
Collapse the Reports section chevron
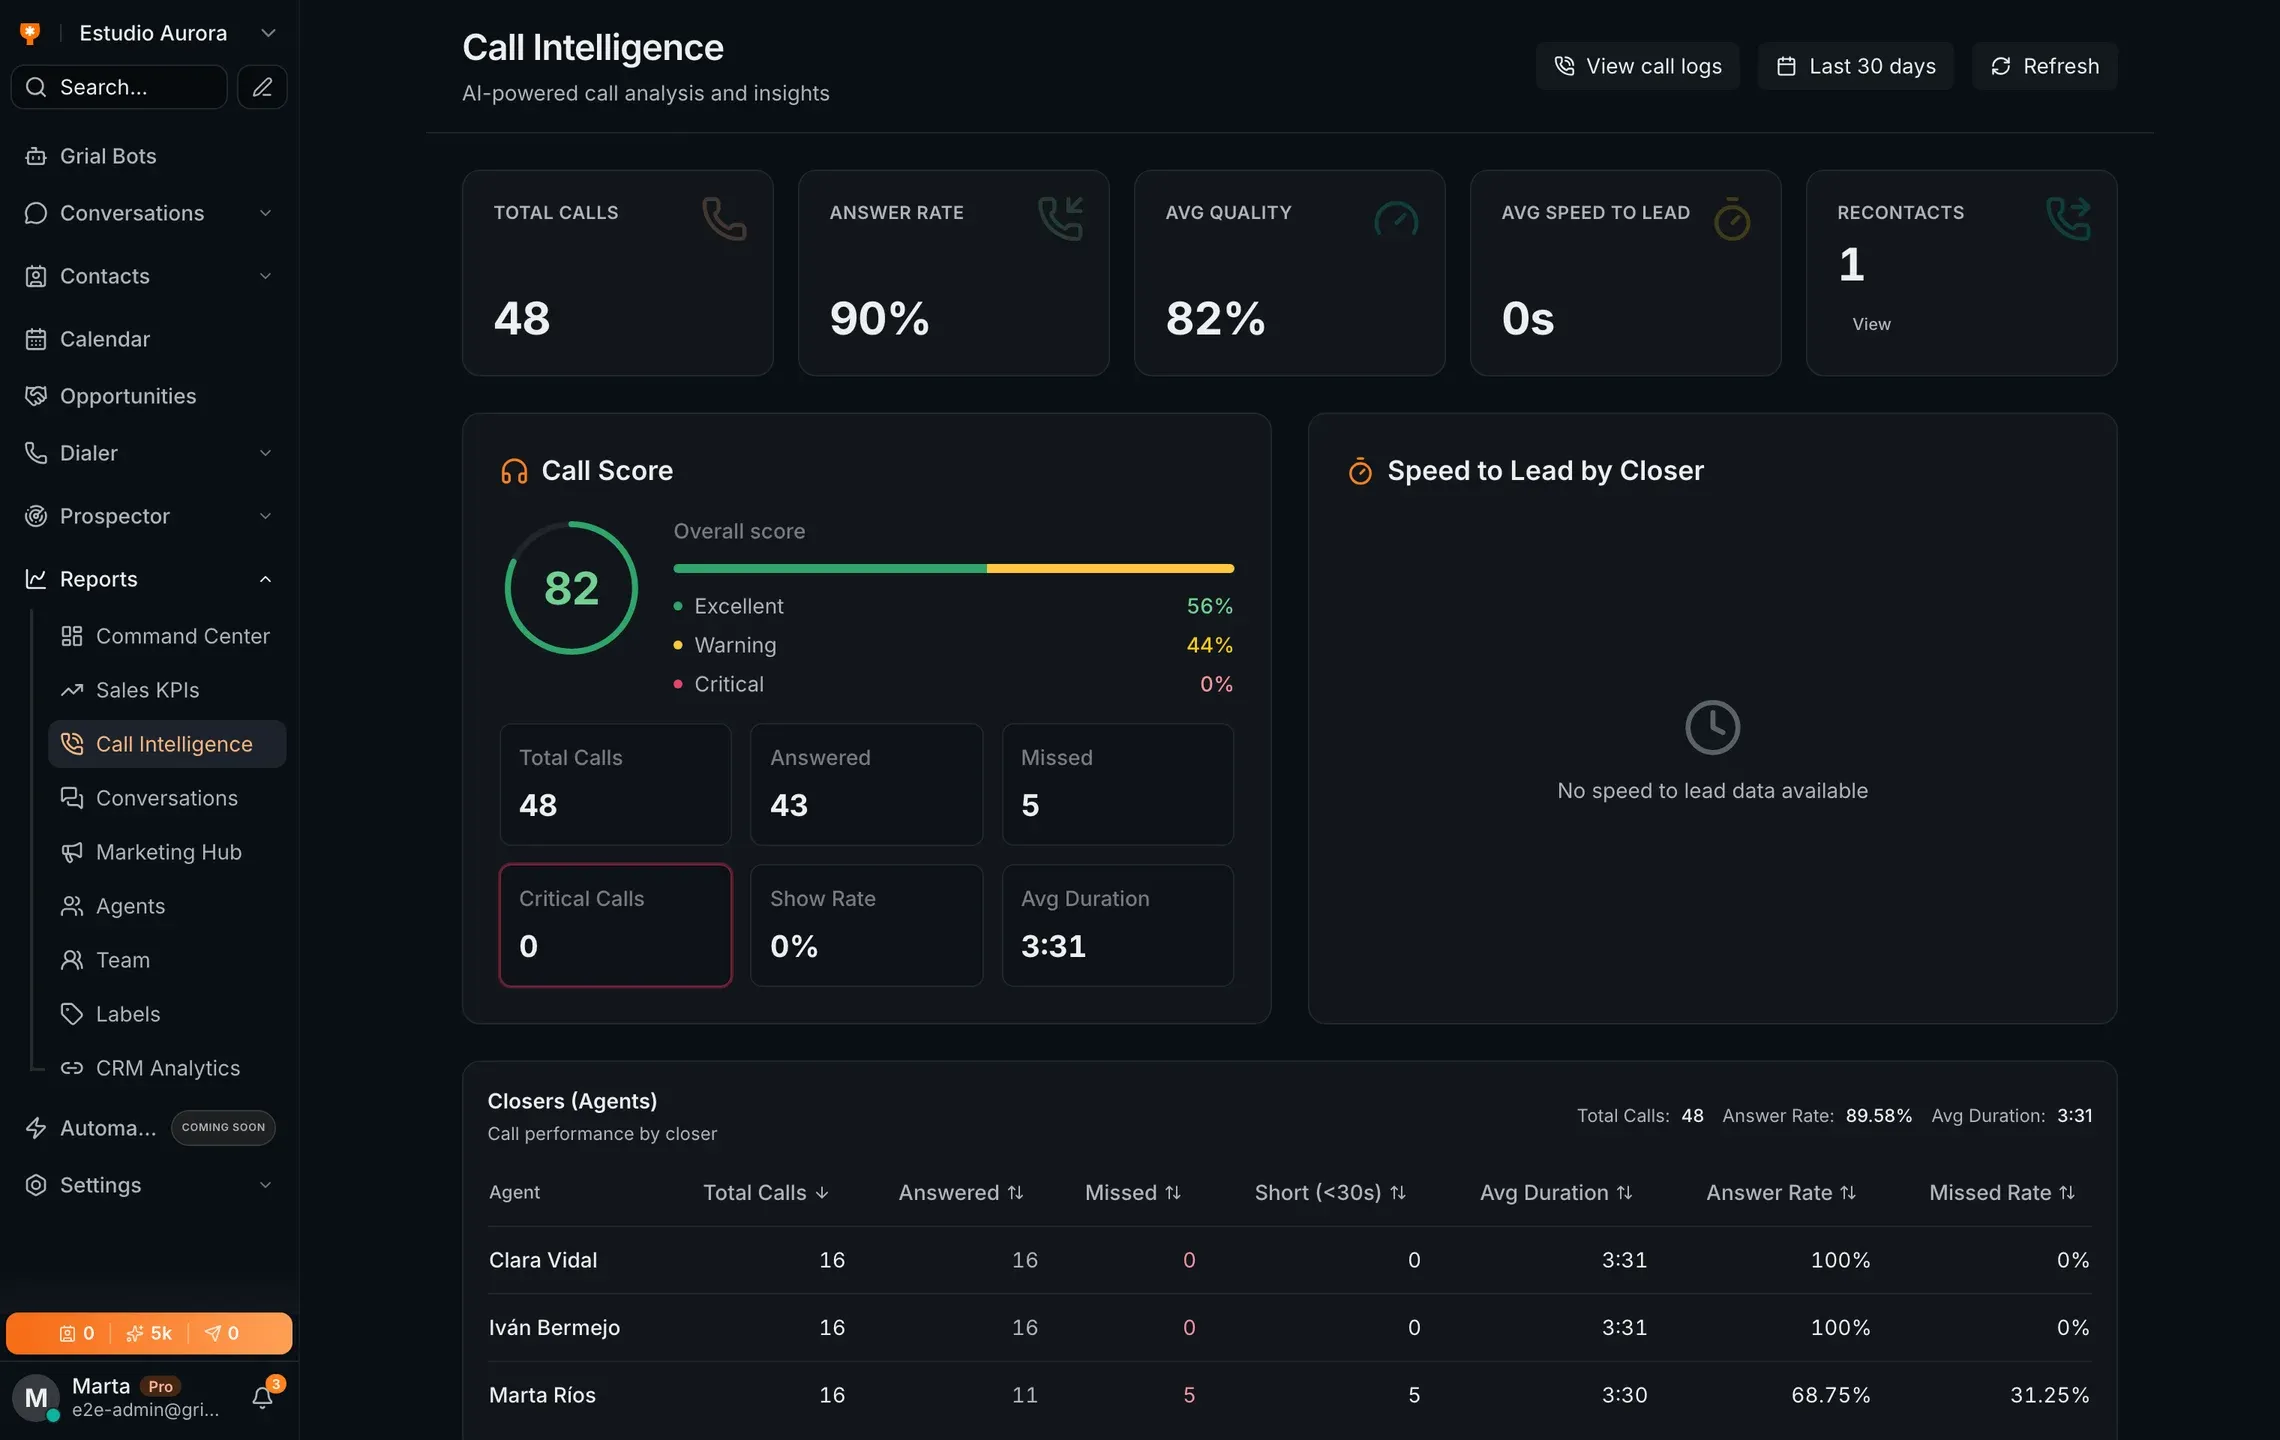[x=265, y=579]
